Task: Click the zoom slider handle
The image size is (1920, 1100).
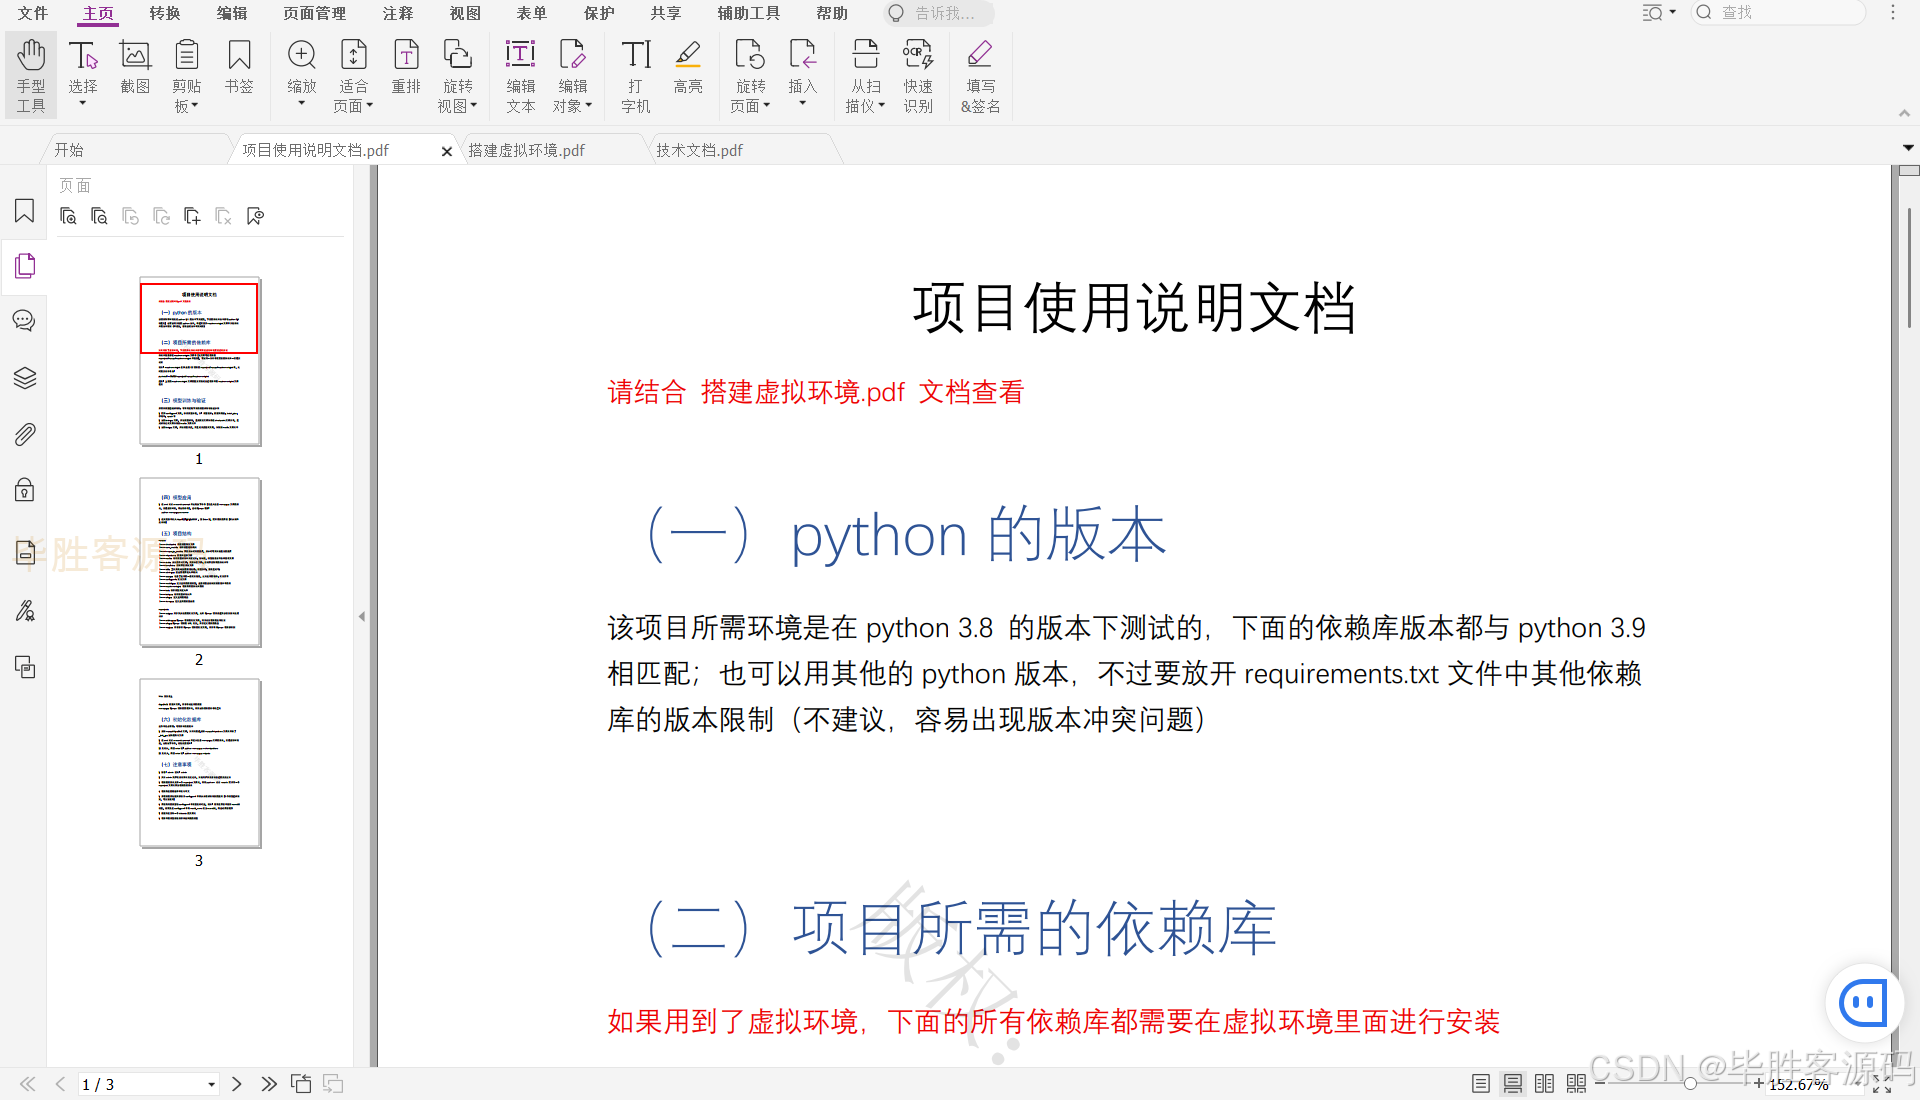Action: point(1690,1084)
